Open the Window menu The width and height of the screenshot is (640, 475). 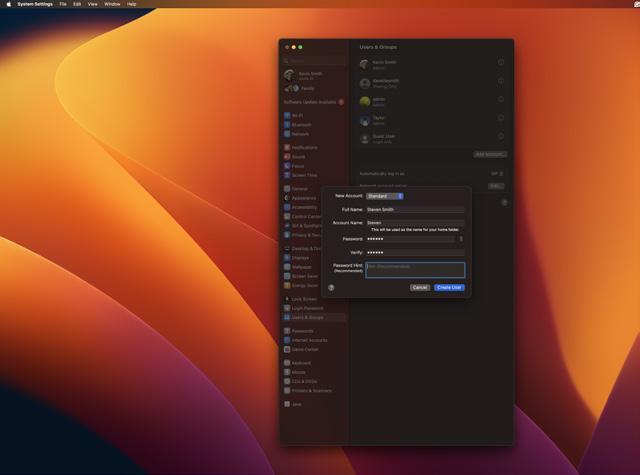[x=112, y=4]
